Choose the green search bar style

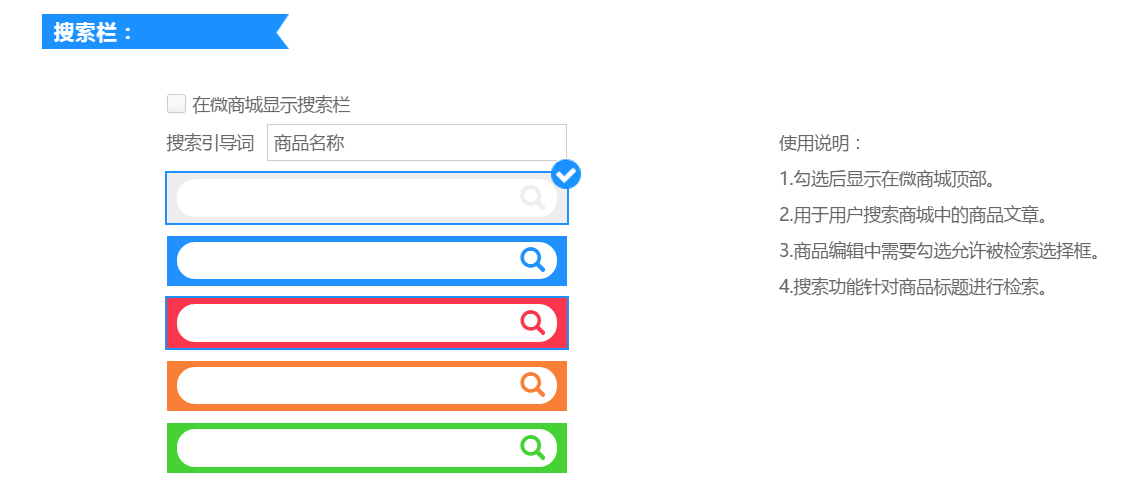[350, 447]
